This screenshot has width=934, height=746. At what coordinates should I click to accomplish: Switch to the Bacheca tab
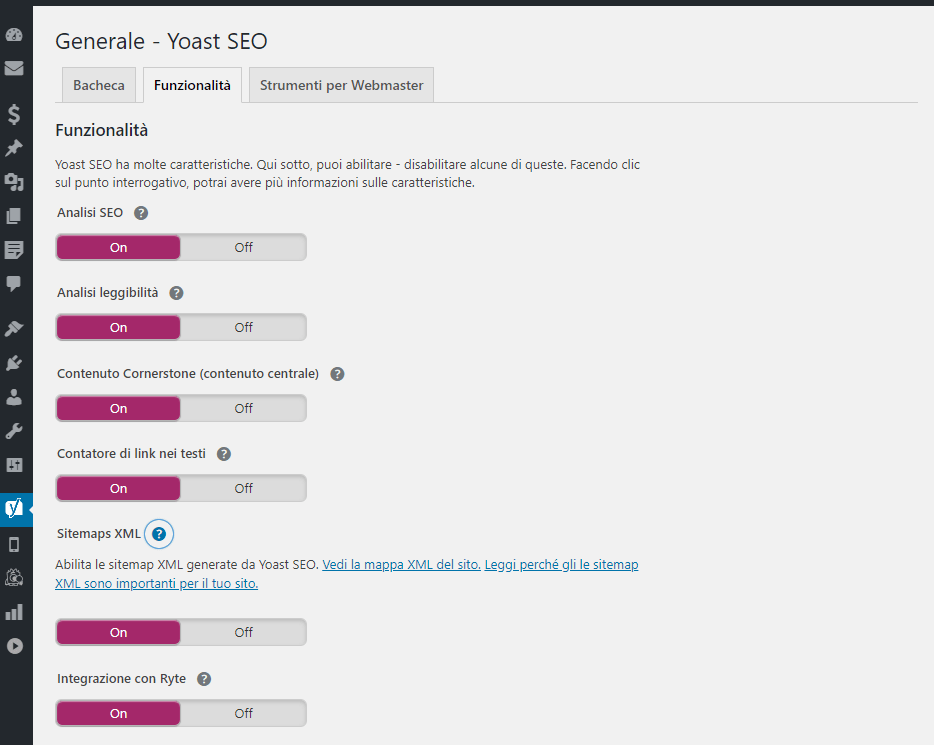point(99,85)
